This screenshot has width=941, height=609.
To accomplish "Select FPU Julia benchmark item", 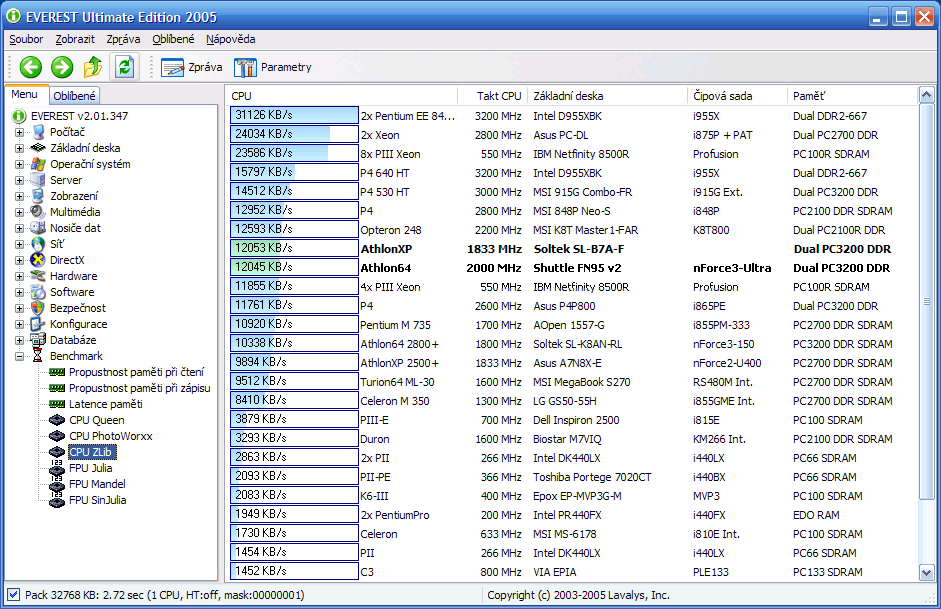I will point(90,468).
